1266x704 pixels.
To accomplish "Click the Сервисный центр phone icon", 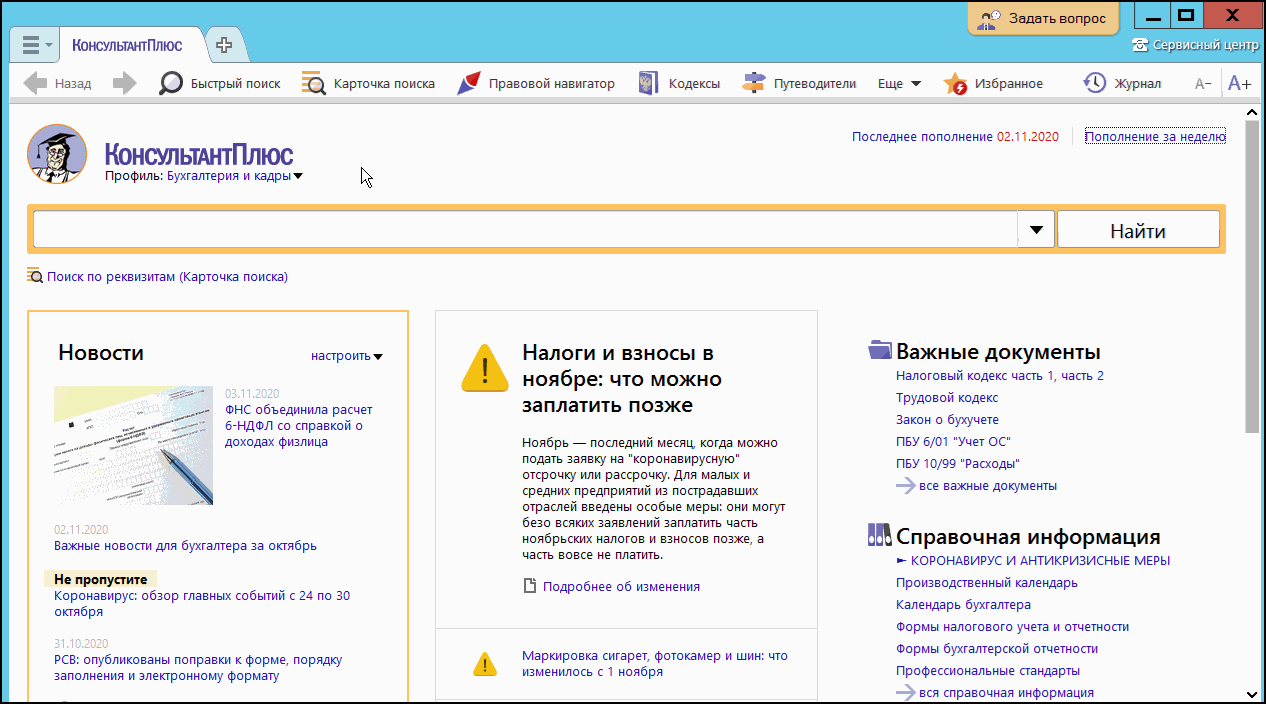I will pyautogui.click(x=1140, y=45).
